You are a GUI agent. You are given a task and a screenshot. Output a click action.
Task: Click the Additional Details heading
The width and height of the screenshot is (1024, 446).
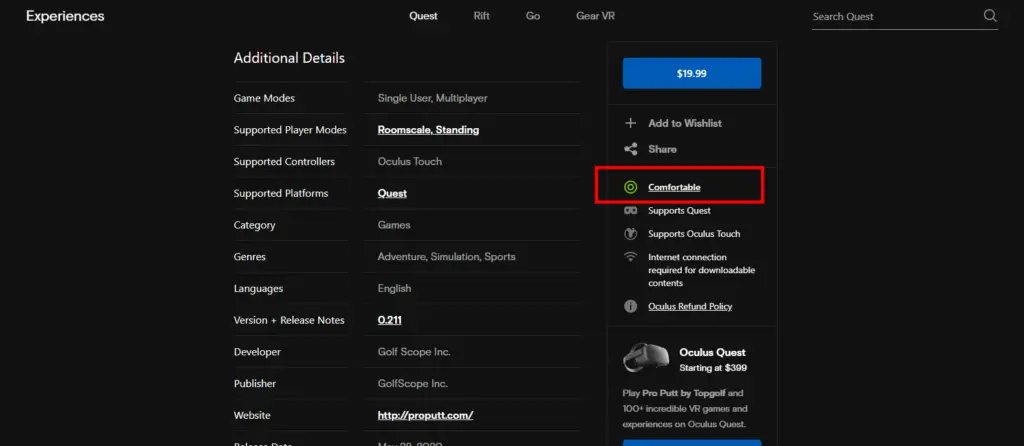pos(289,58)
